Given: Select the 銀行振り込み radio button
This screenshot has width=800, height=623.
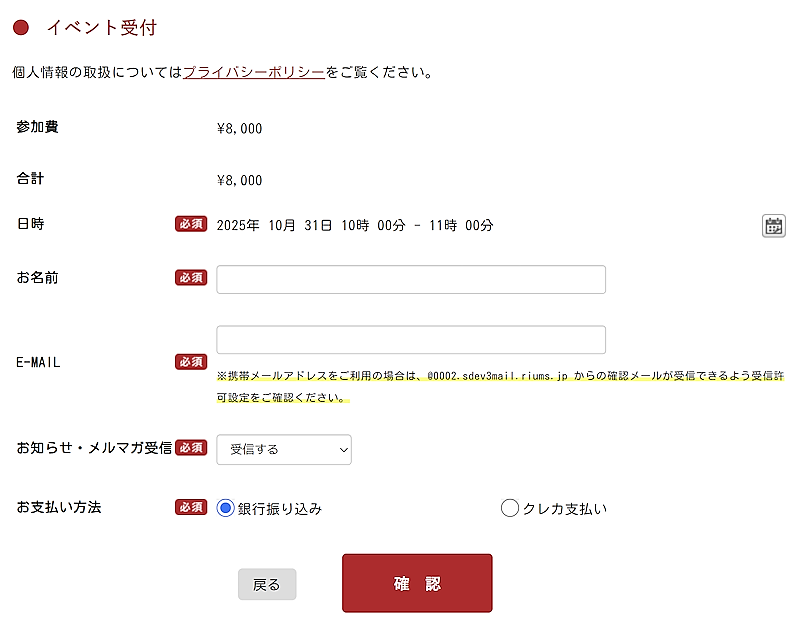Looking at the screenshot, I should (226, 508).
